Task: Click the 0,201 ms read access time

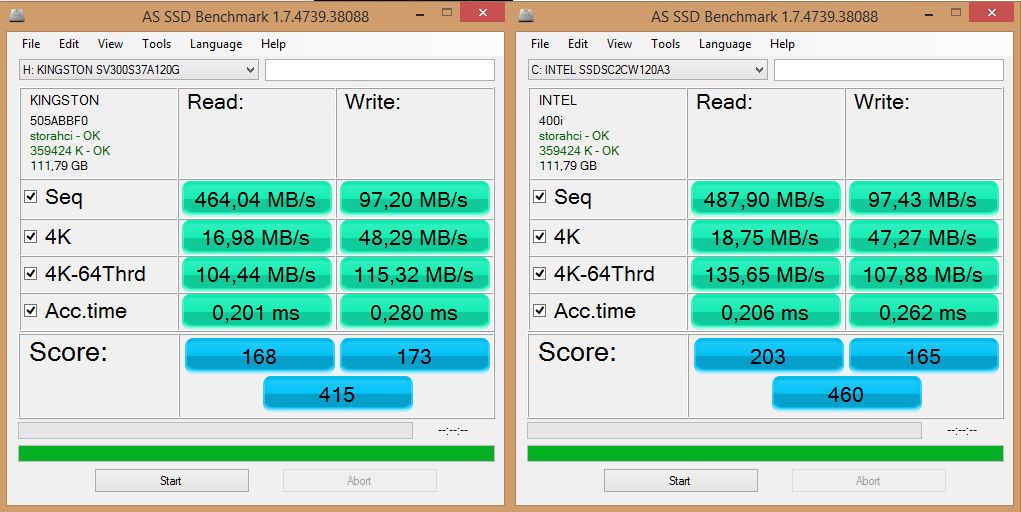Action: coord(256,312)
